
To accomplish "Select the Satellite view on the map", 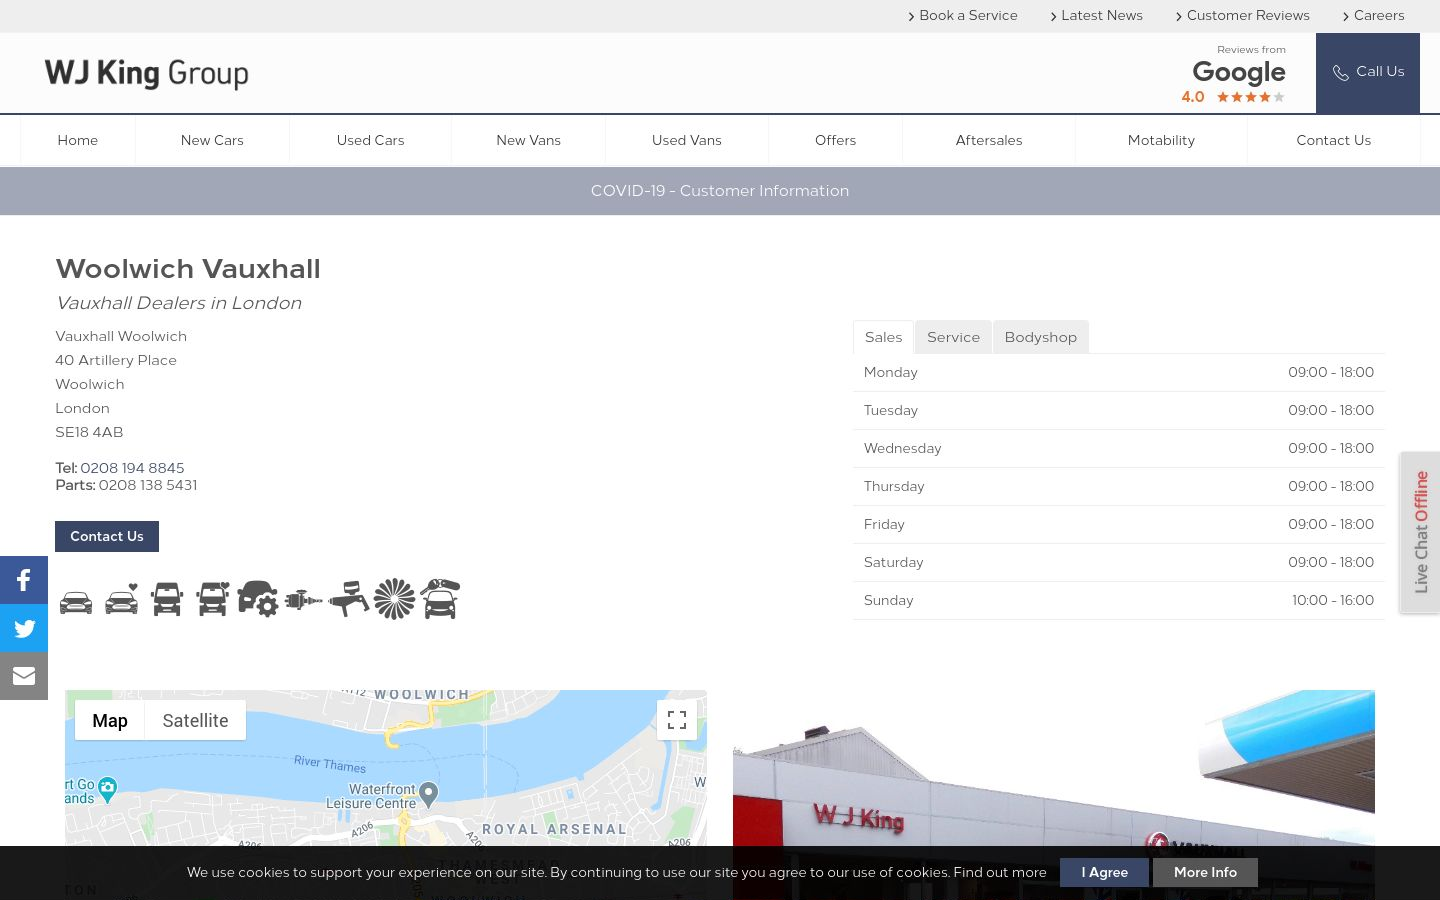I will tap(195, 720).
